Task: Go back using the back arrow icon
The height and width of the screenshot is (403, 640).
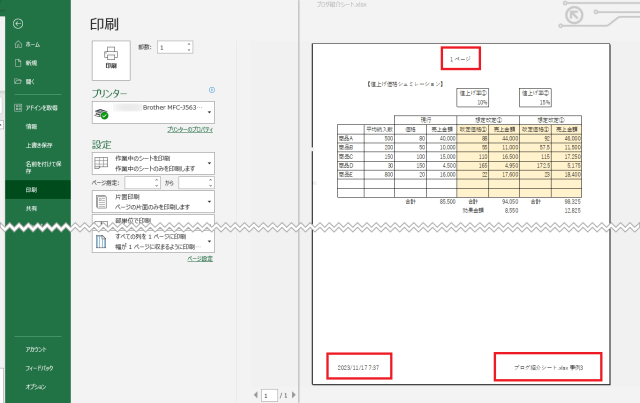Action: pyautogui.click(x=18, y=24)
